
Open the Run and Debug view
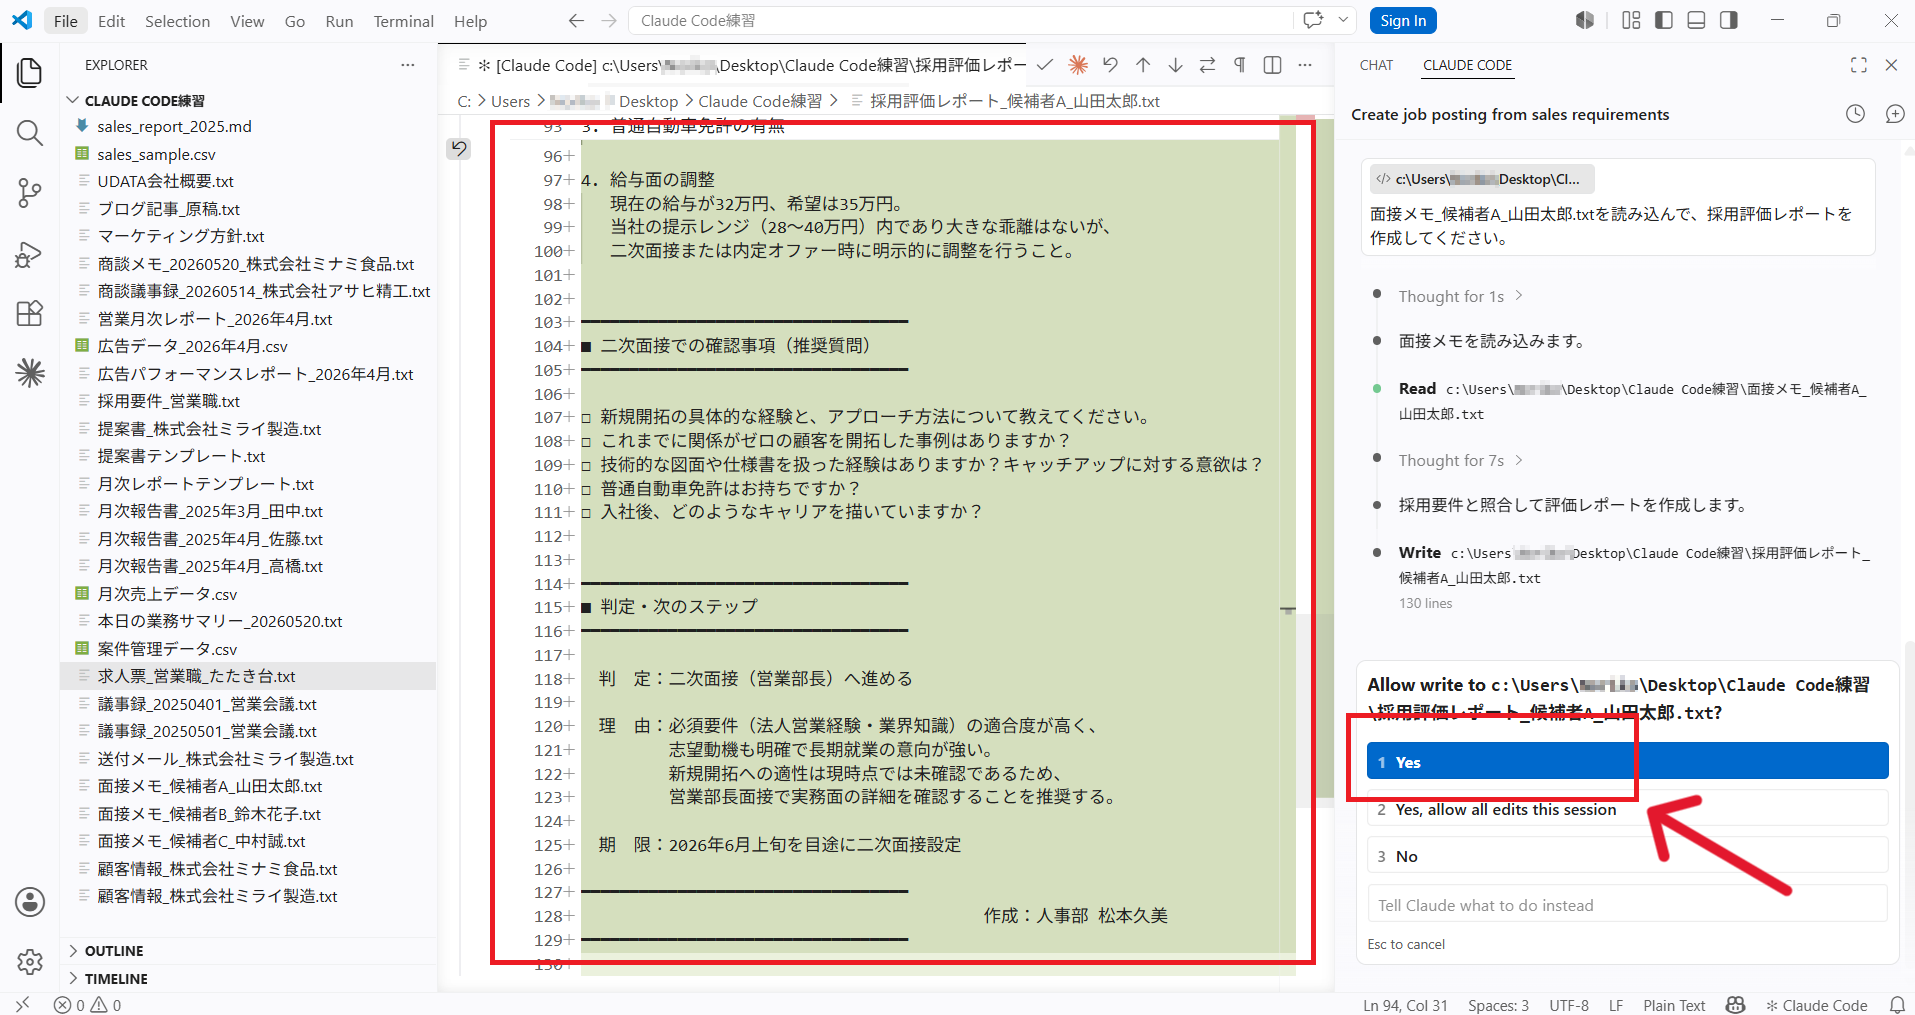30,254
